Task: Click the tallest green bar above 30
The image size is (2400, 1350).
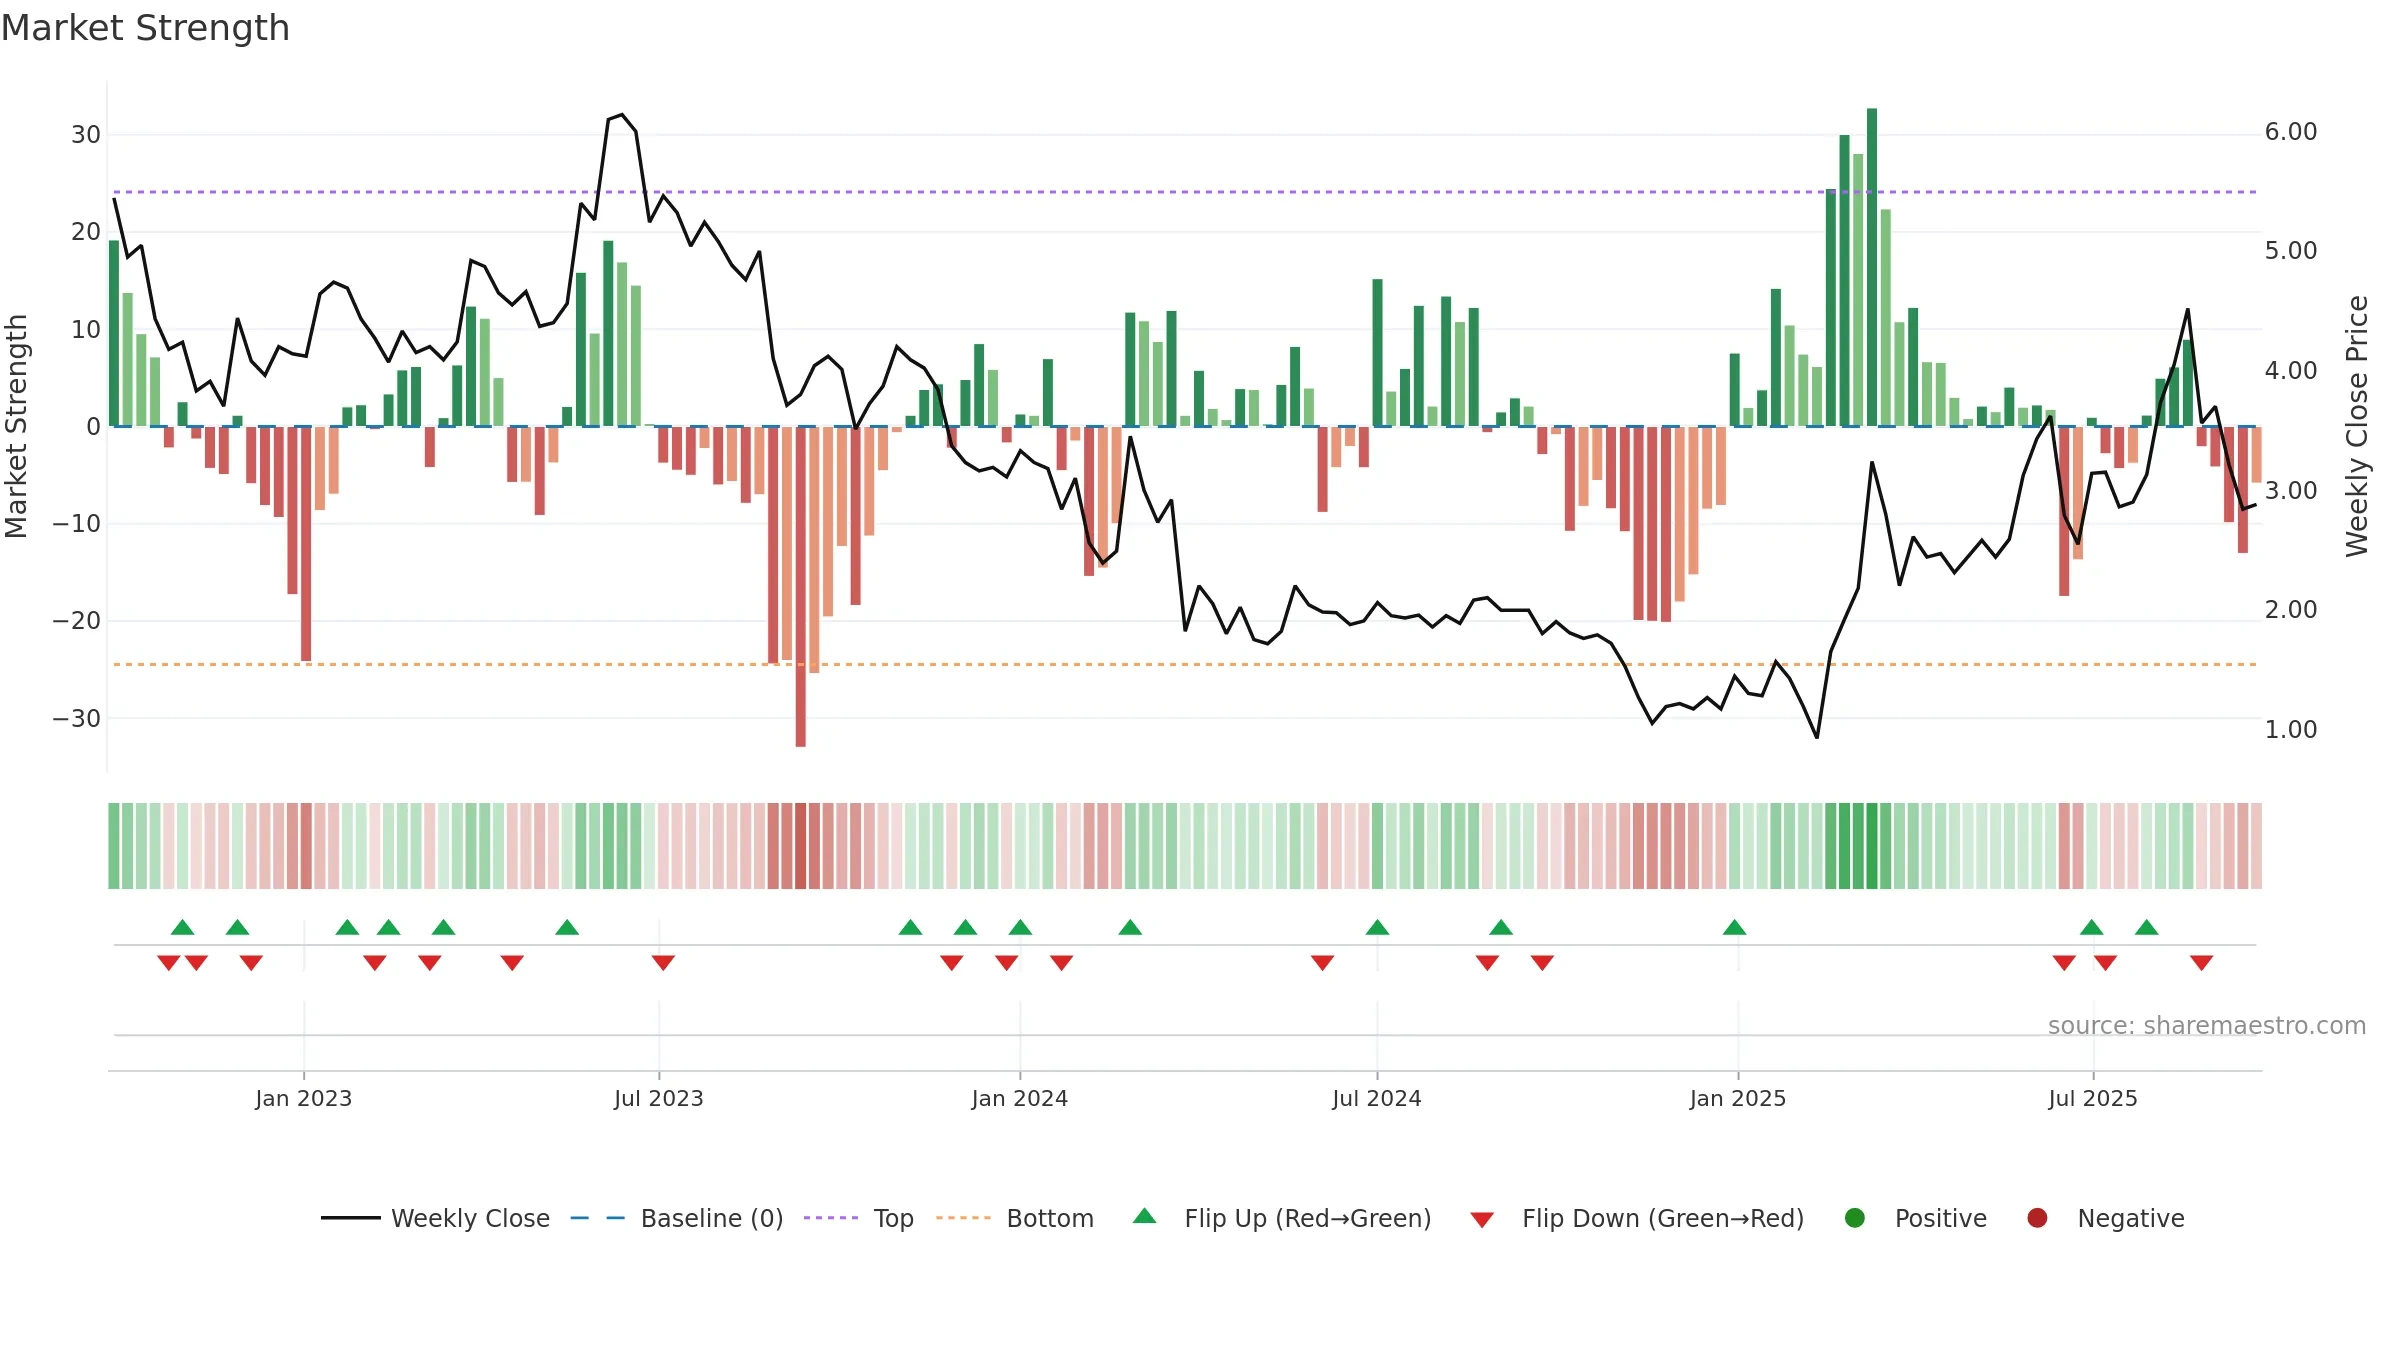Action: tap(1872, 267)
